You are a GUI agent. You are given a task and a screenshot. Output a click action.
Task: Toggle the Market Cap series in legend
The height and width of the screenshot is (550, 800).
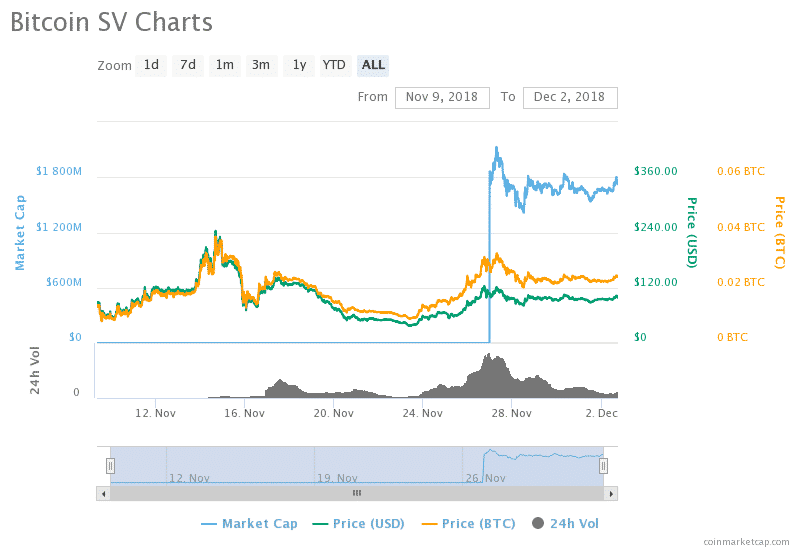click(249, 523)
